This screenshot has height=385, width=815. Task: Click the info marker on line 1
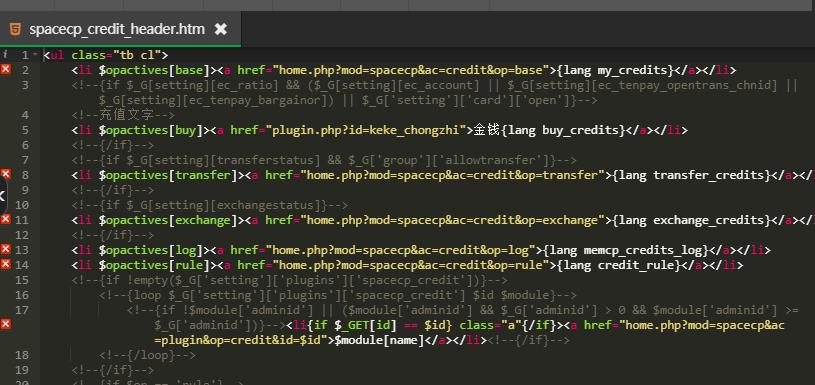(5, 54)
